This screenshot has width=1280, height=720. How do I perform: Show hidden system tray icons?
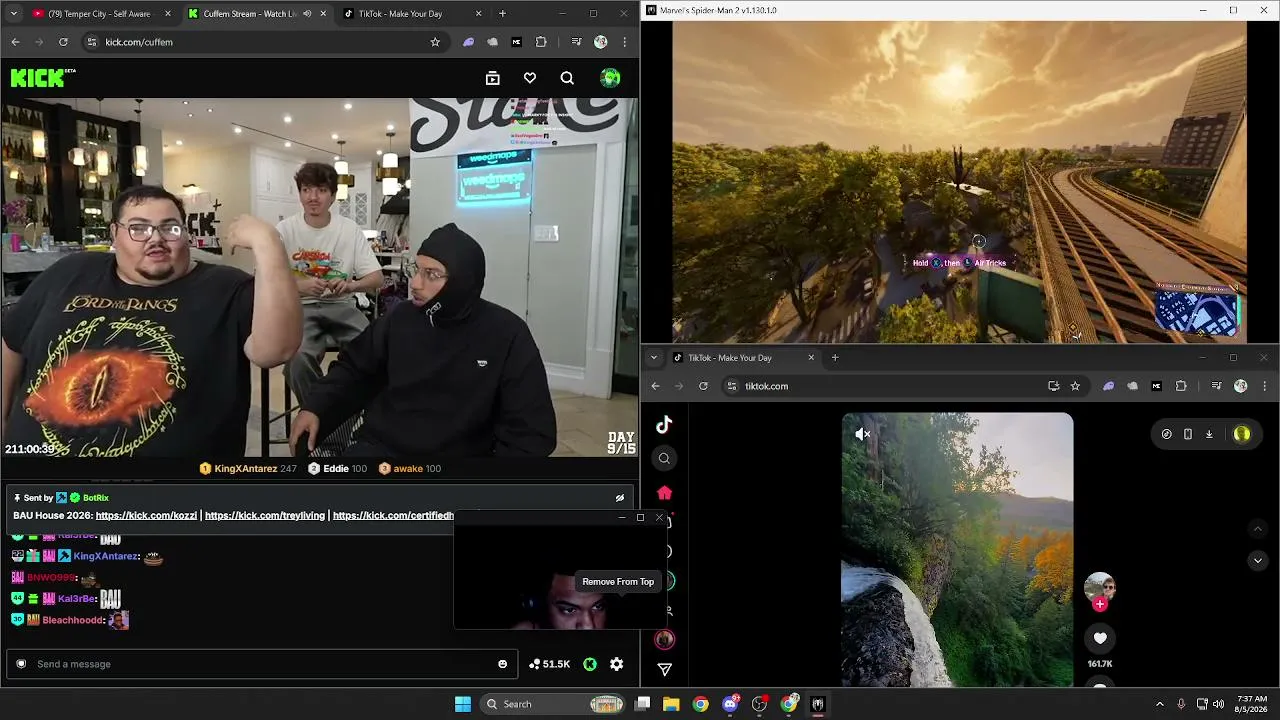coord(1159,704)
